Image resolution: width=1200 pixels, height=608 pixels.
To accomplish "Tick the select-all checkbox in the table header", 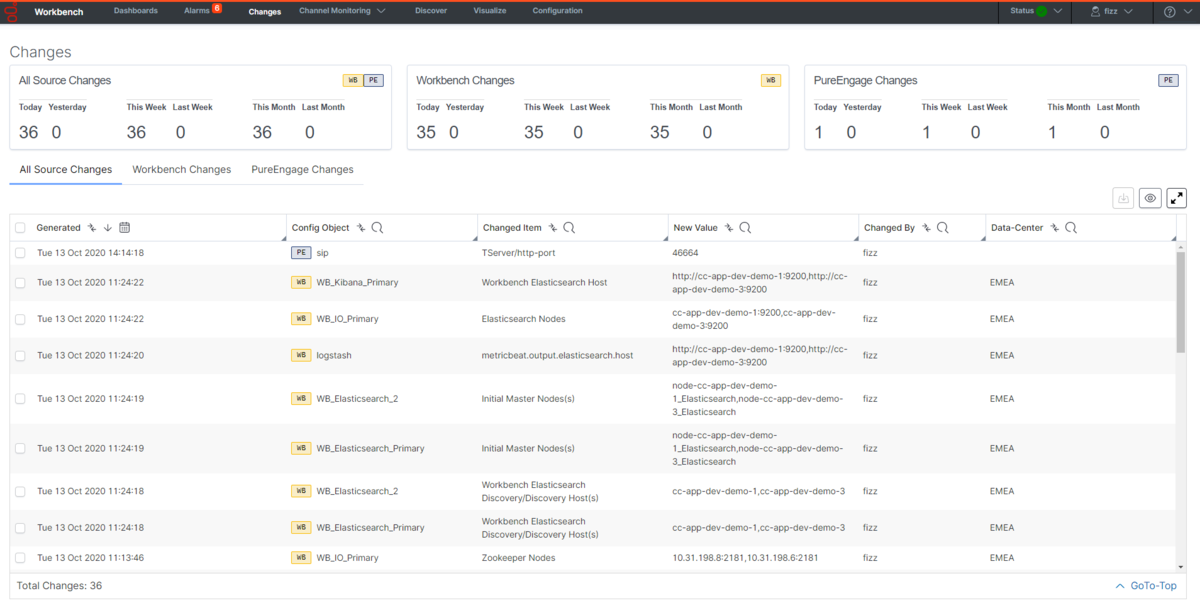I will point(21,228).
